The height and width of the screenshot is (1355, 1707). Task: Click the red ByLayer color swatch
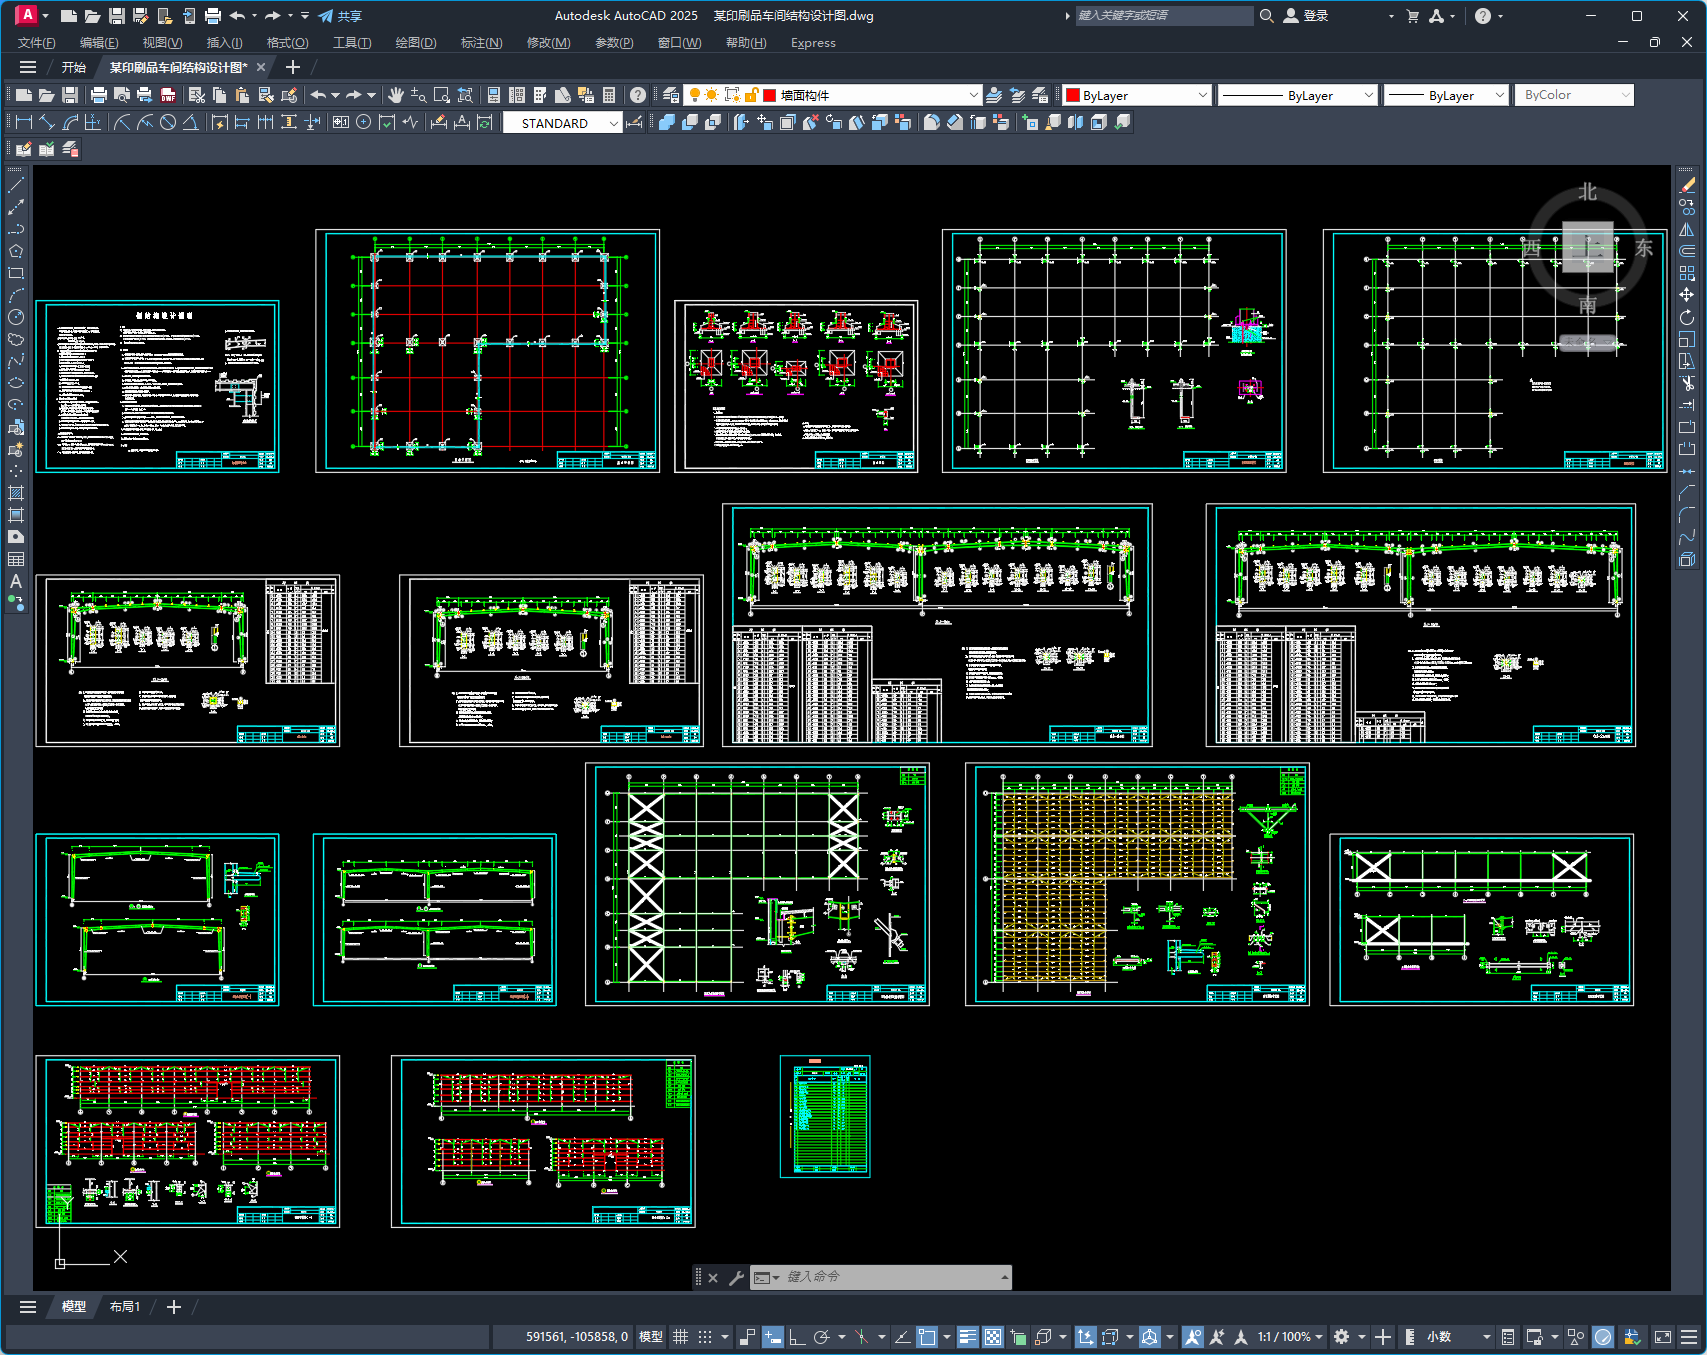click(1073, 95)
